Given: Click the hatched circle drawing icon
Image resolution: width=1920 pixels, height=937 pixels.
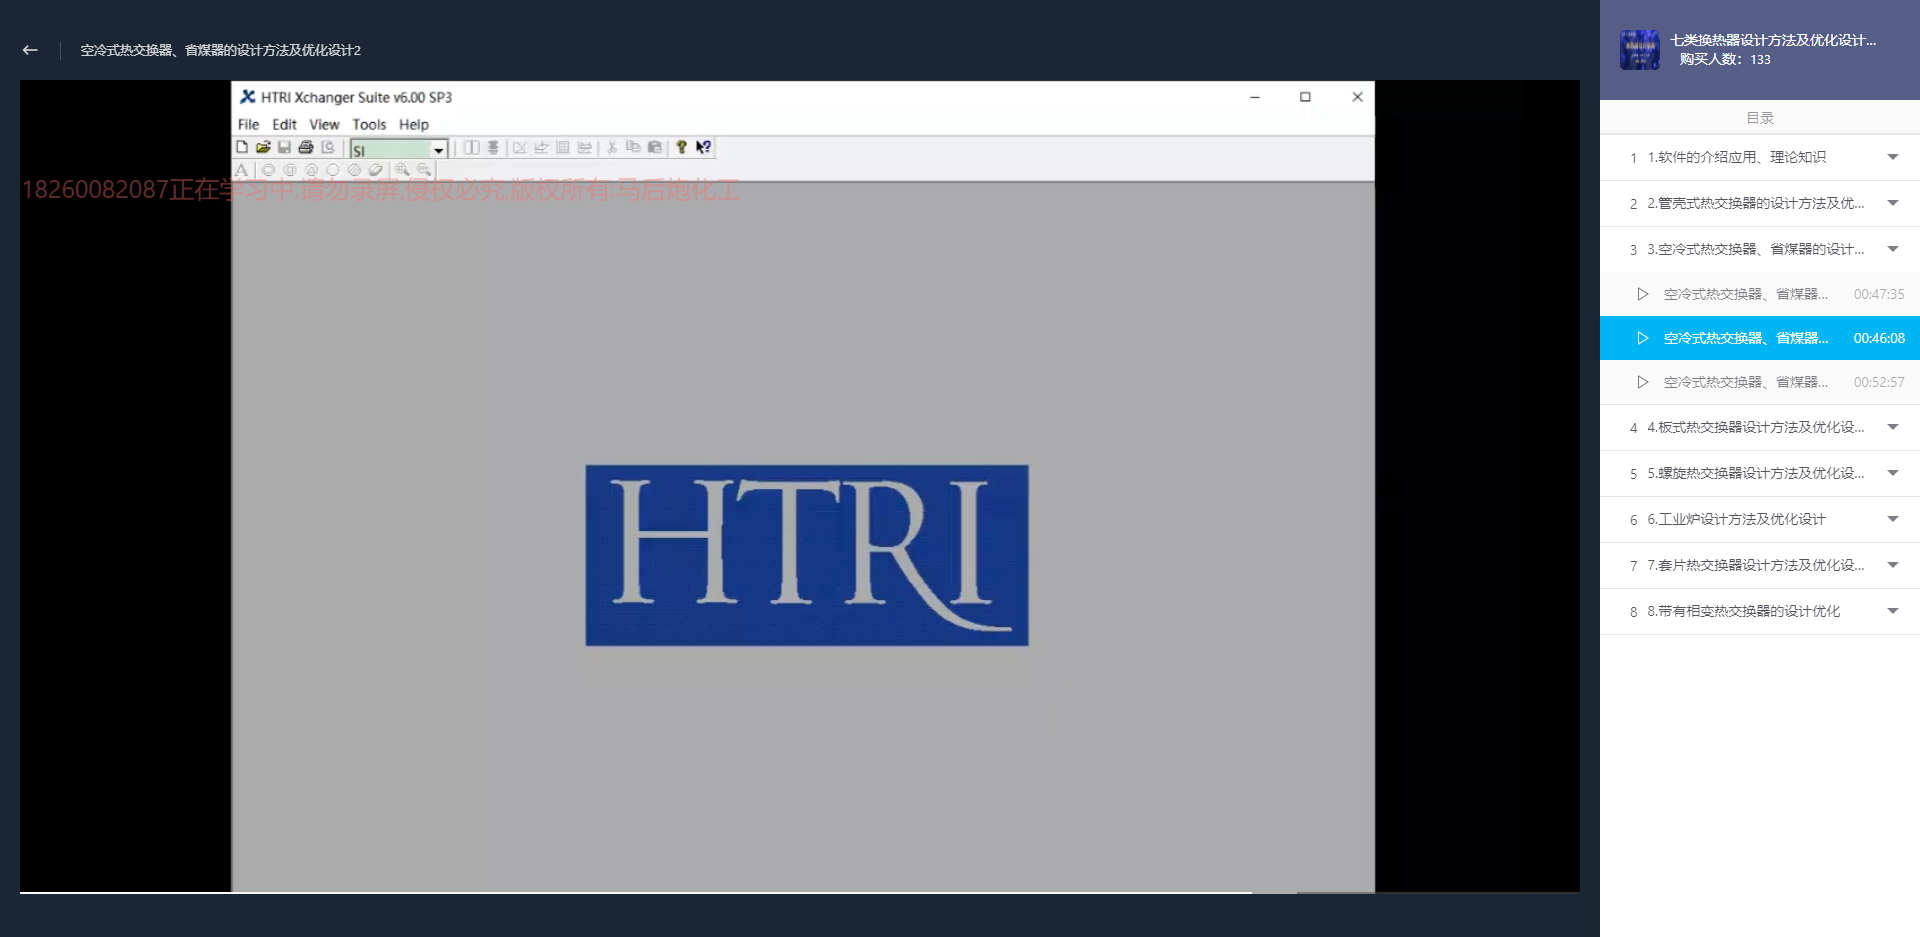Looking at the screenshot, I should tap(354, 170).
